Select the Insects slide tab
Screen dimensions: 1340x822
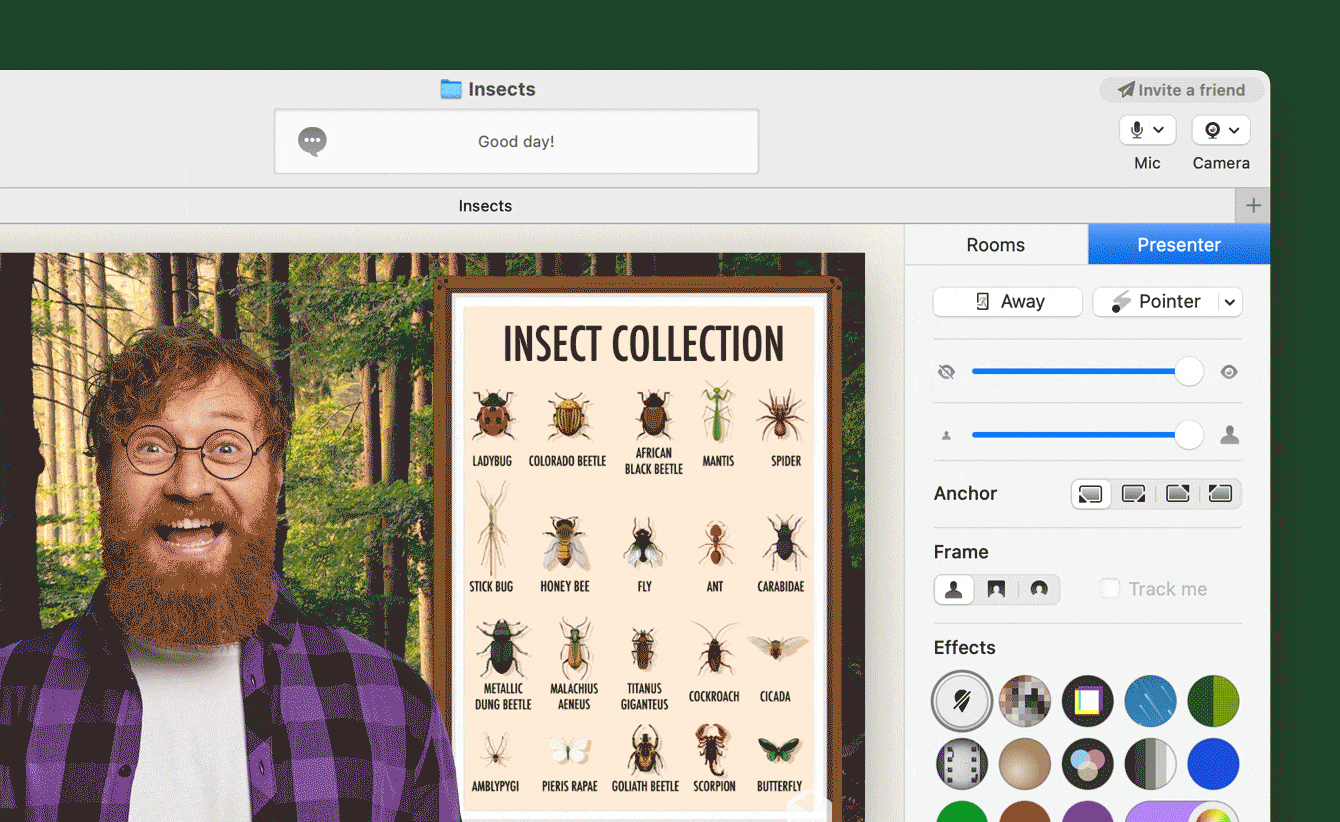(x=485, y=206)
